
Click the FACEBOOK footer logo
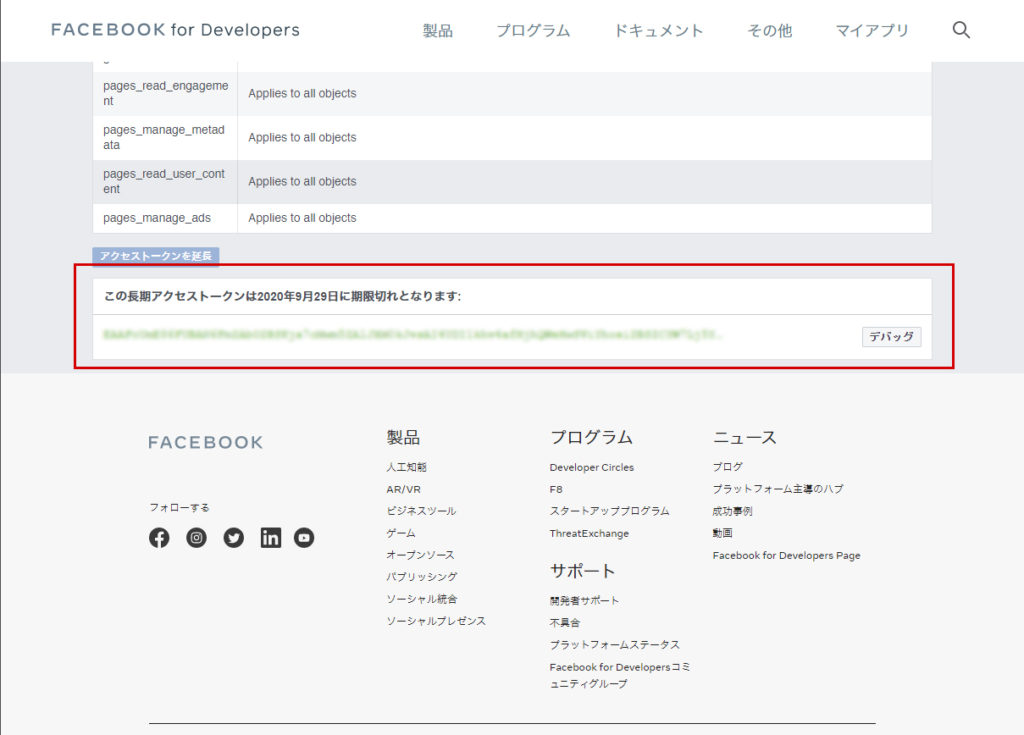pos(205,442)
